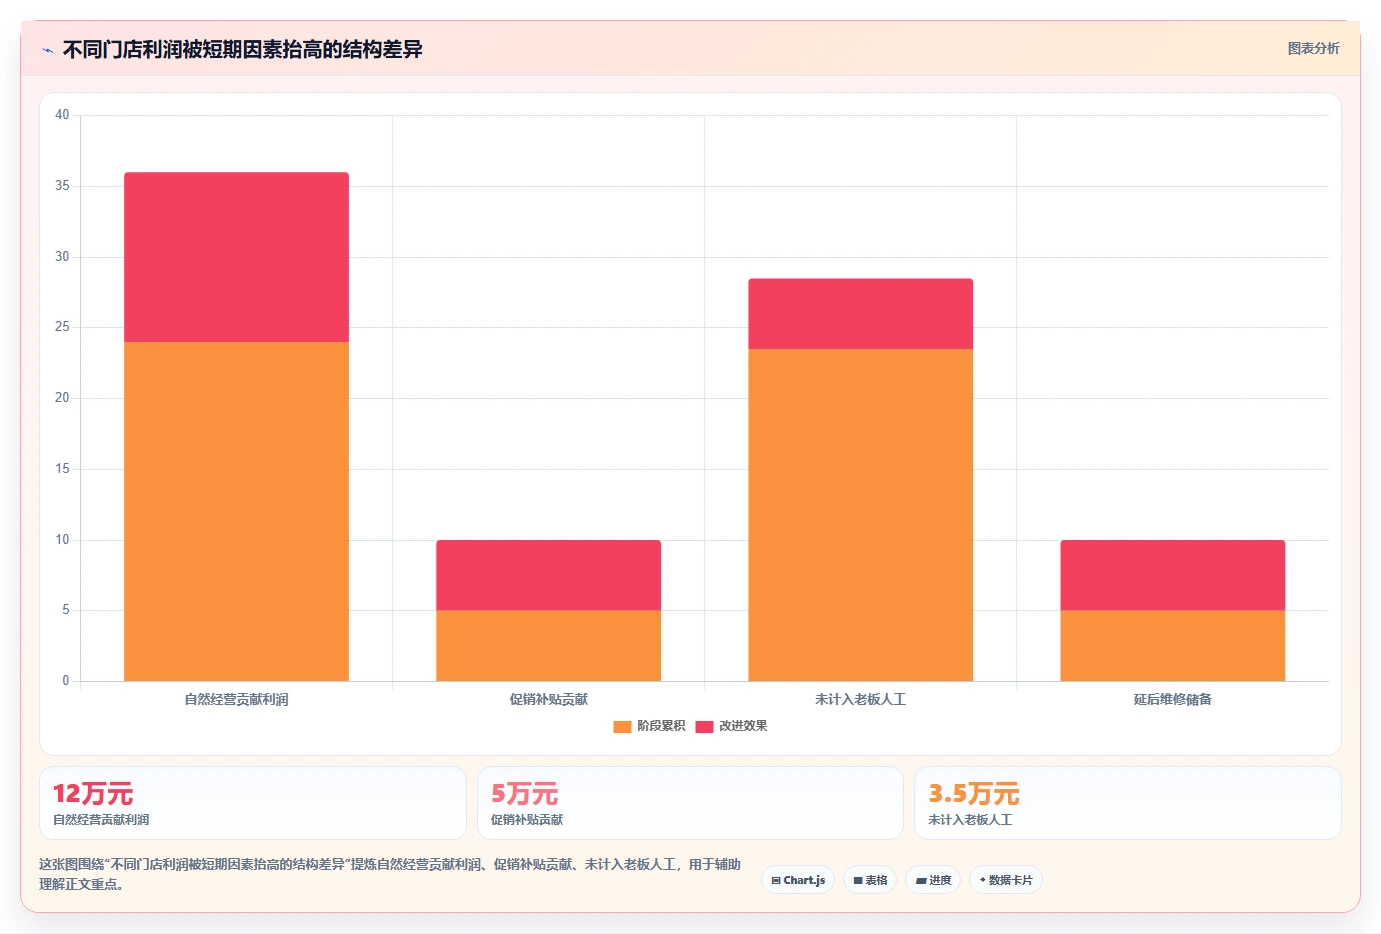Click the 5万元 data card
The width and height of the screenshot is (1381, 934).
(690, 803)
